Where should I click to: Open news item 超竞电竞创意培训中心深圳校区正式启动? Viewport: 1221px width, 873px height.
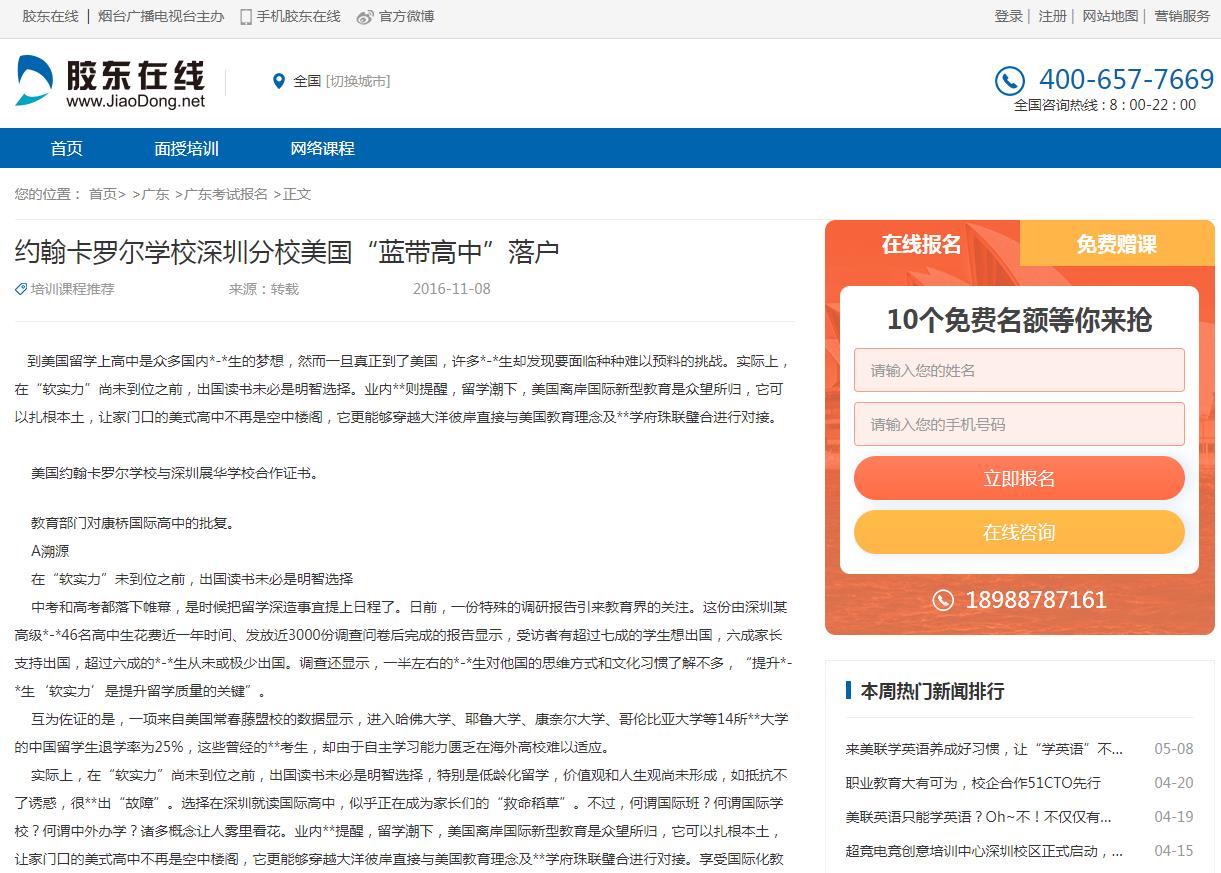985,851
